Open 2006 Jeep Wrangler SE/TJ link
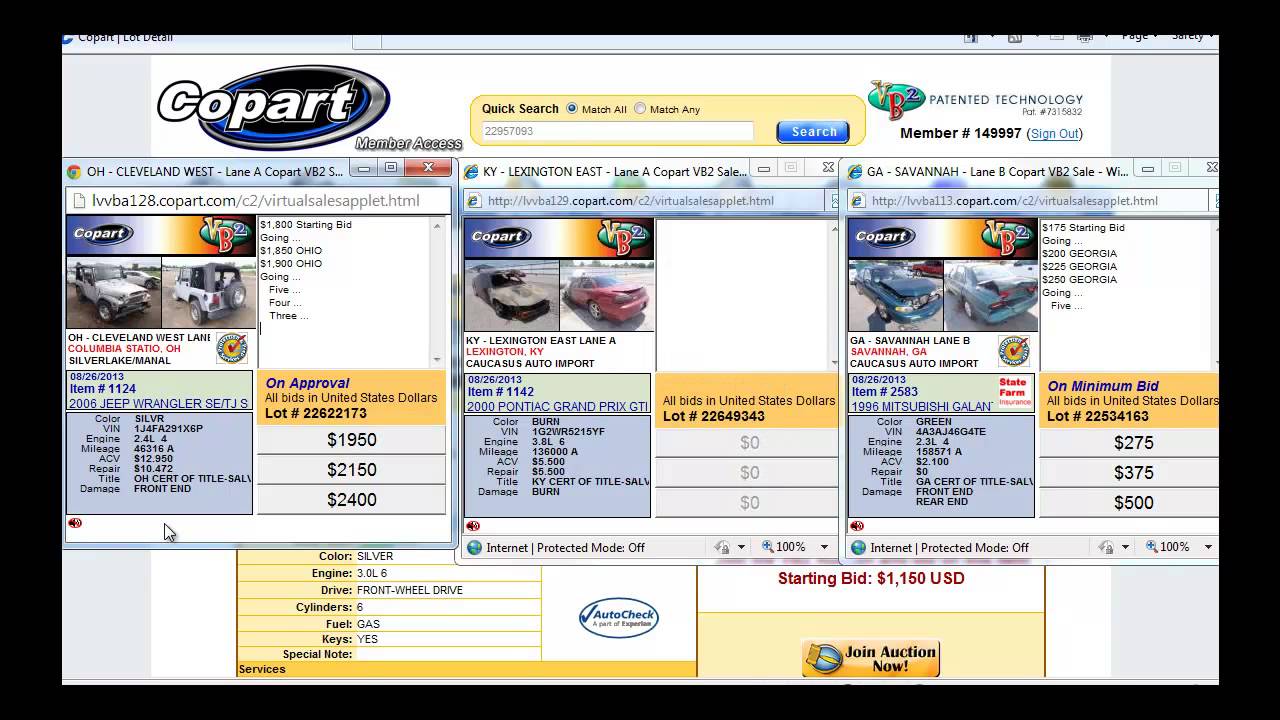1280x720 pixels. coord(159,404)
